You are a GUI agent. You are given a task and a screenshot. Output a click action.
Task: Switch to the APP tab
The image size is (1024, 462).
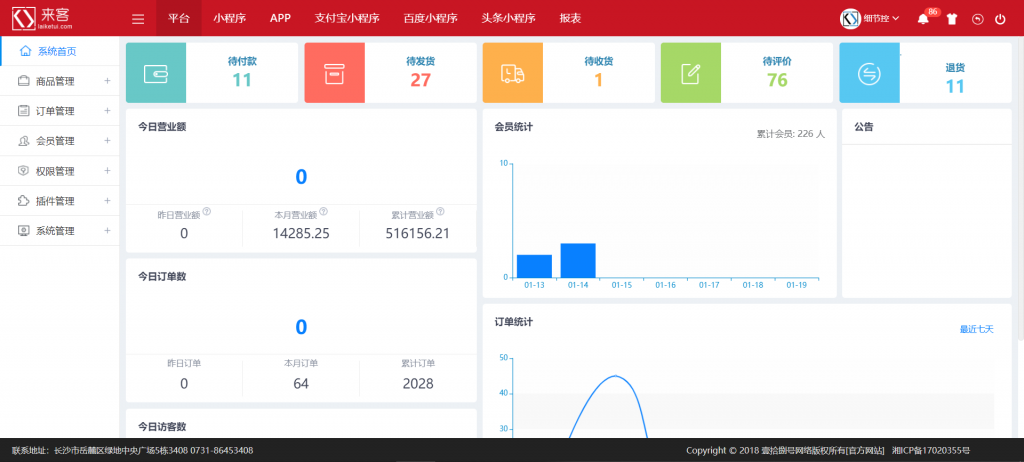click(280, 18)
